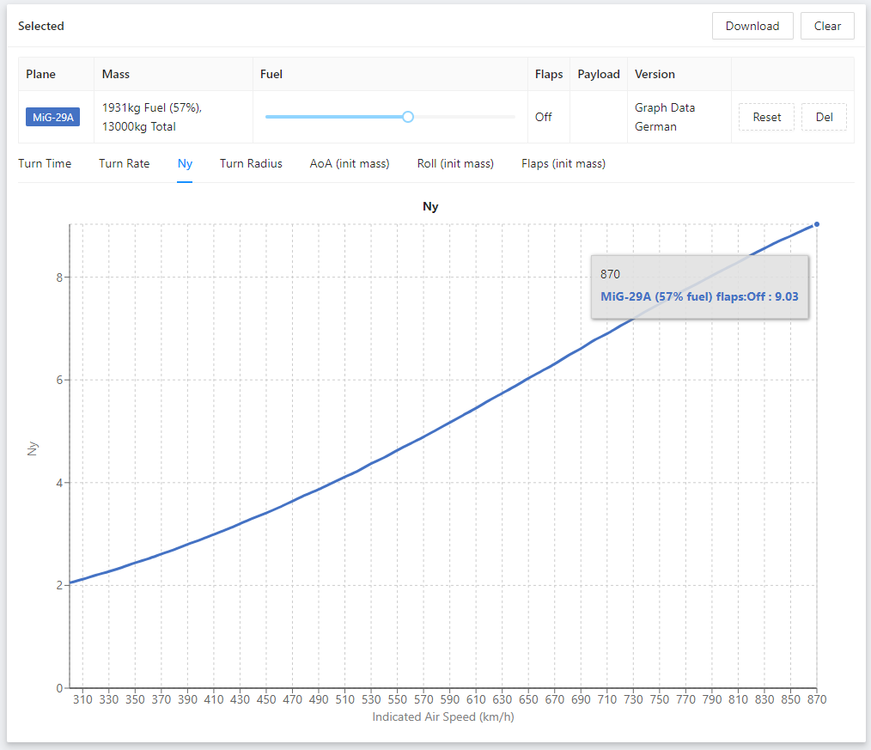Click the Download button
This screenshot has width=871, height=750.
[752, 26]
